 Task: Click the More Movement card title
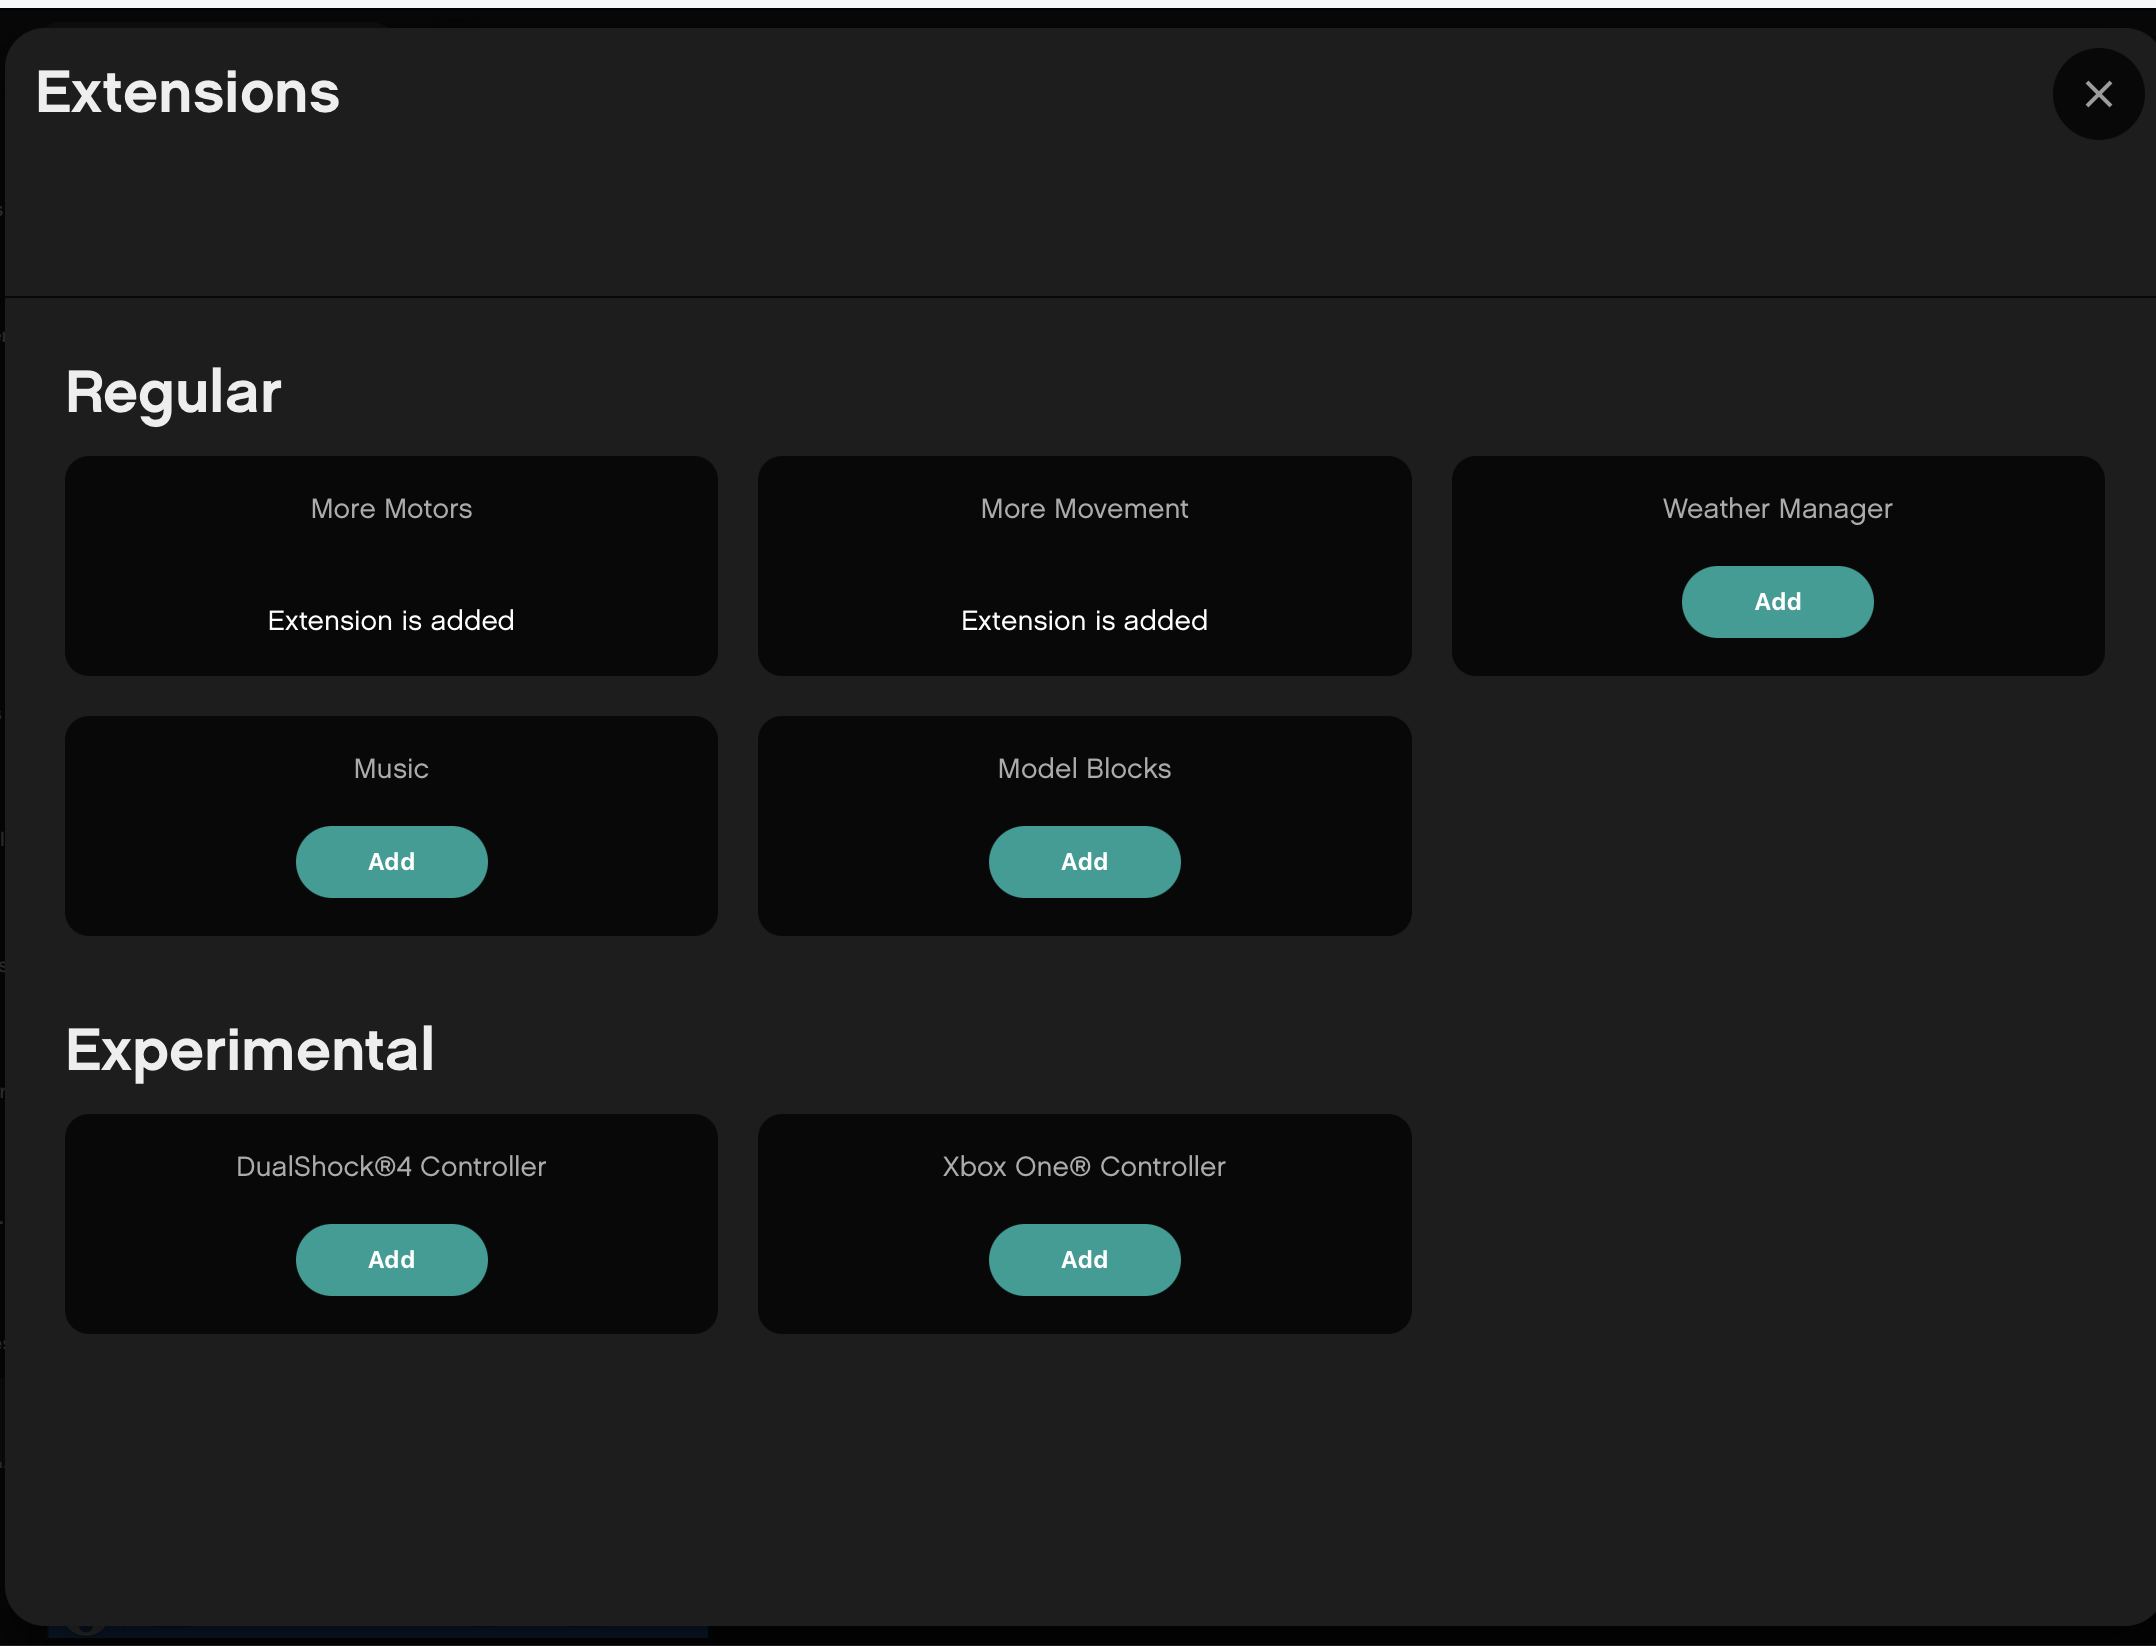pos(1083,509)
